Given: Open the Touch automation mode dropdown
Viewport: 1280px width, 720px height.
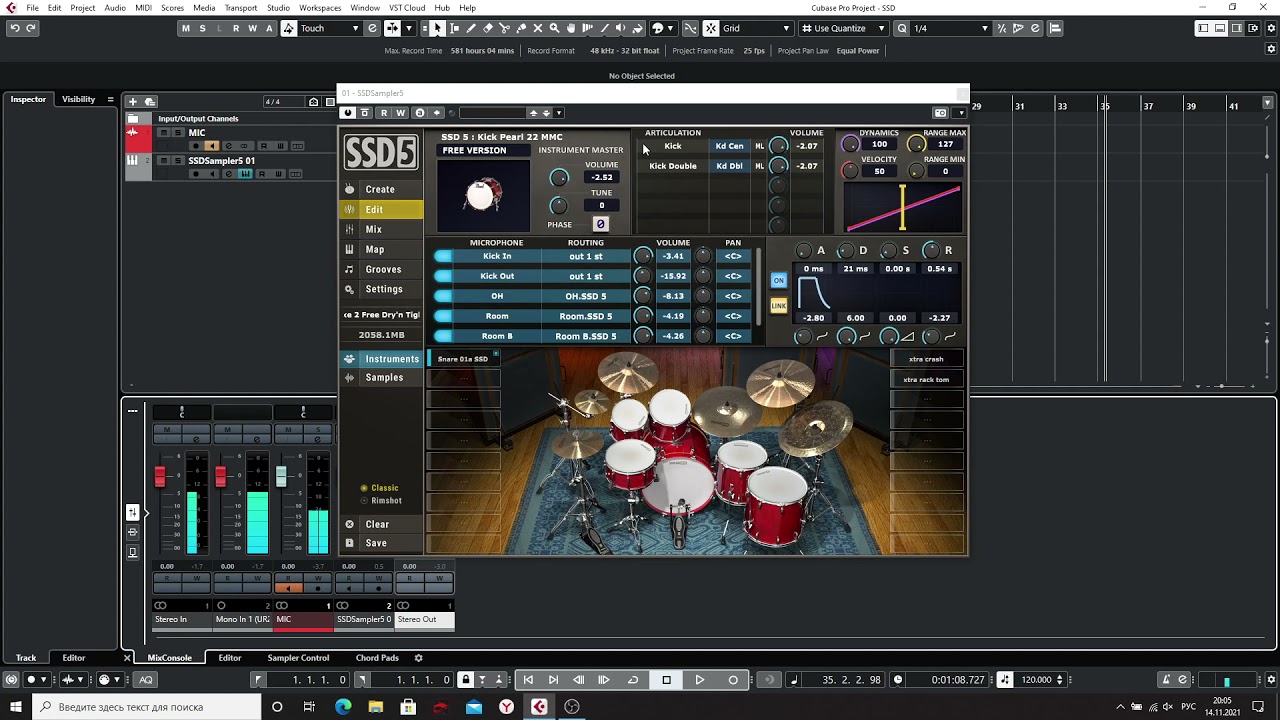Looking at the screenshot, I should click(x=329, y=28).
